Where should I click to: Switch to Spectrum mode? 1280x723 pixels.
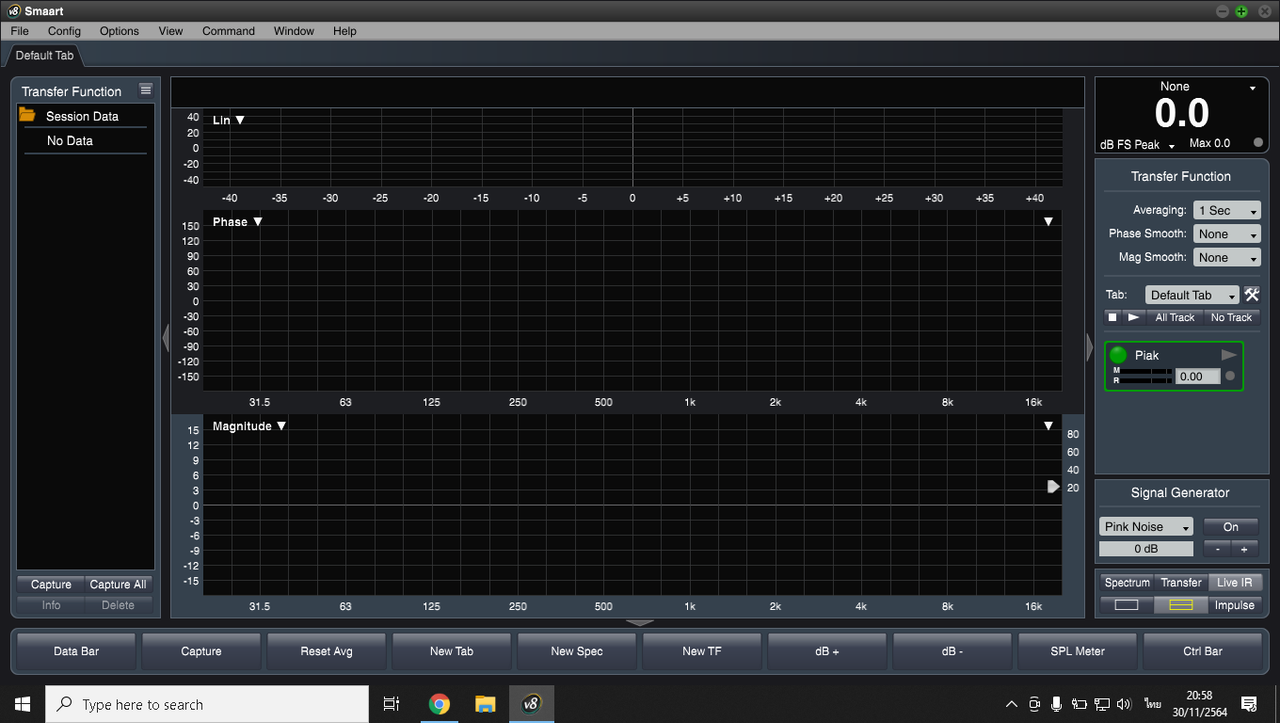point(1126,582)
